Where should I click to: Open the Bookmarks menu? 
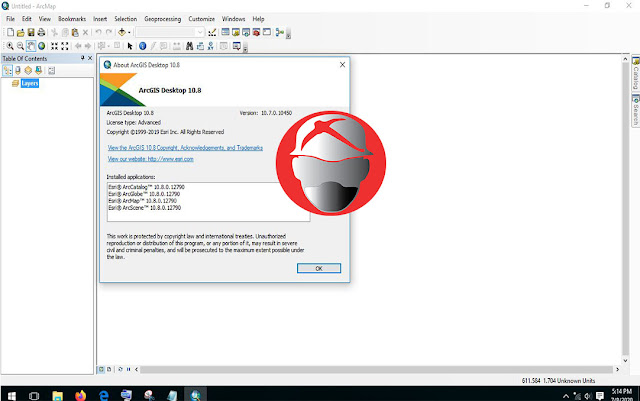pyautogui.click(x=72, y=19)
